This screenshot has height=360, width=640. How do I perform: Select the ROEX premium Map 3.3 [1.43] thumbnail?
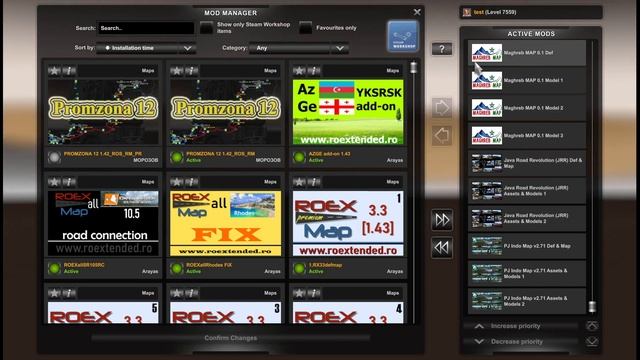(x=348, y=223)
